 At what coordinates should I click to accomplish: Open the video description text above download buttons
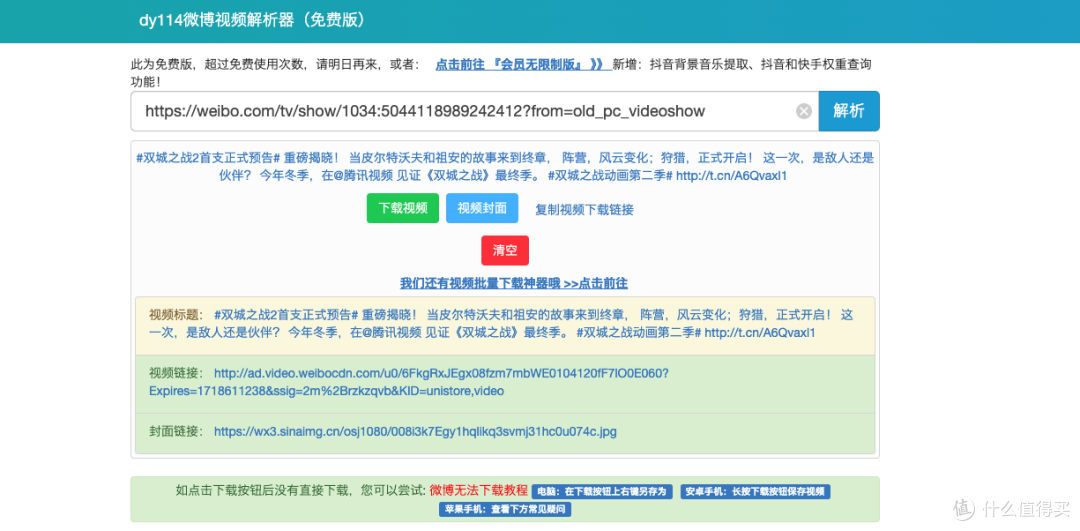[505, 167]
